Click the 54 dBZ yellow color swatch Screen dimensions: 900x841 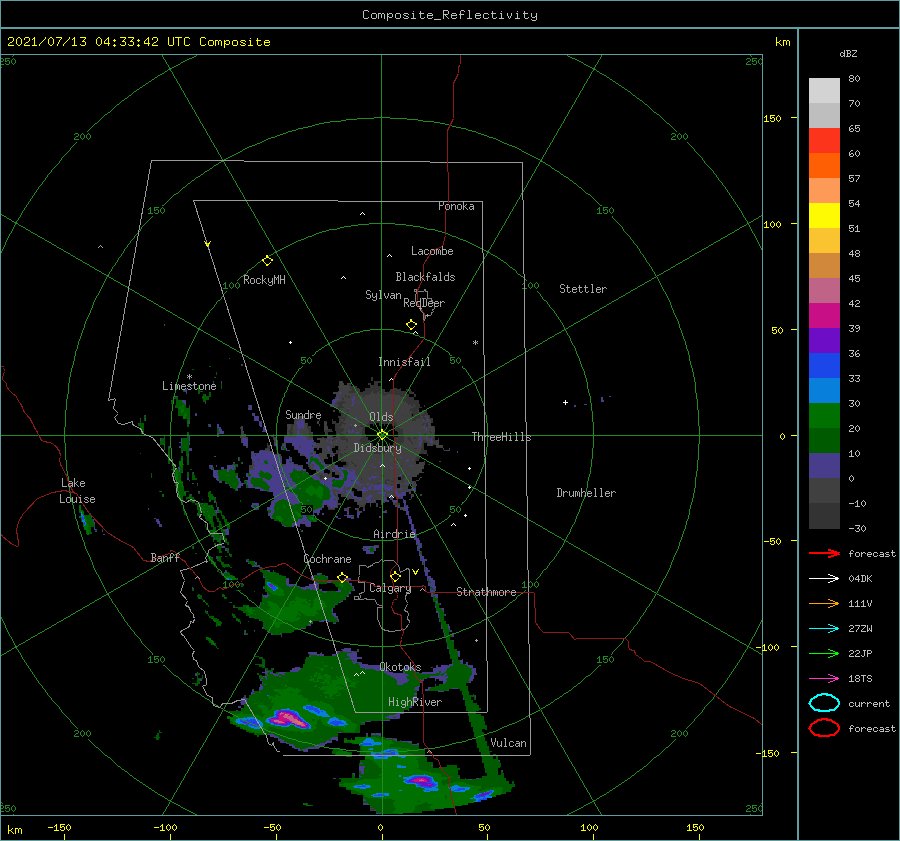point(824,215)
